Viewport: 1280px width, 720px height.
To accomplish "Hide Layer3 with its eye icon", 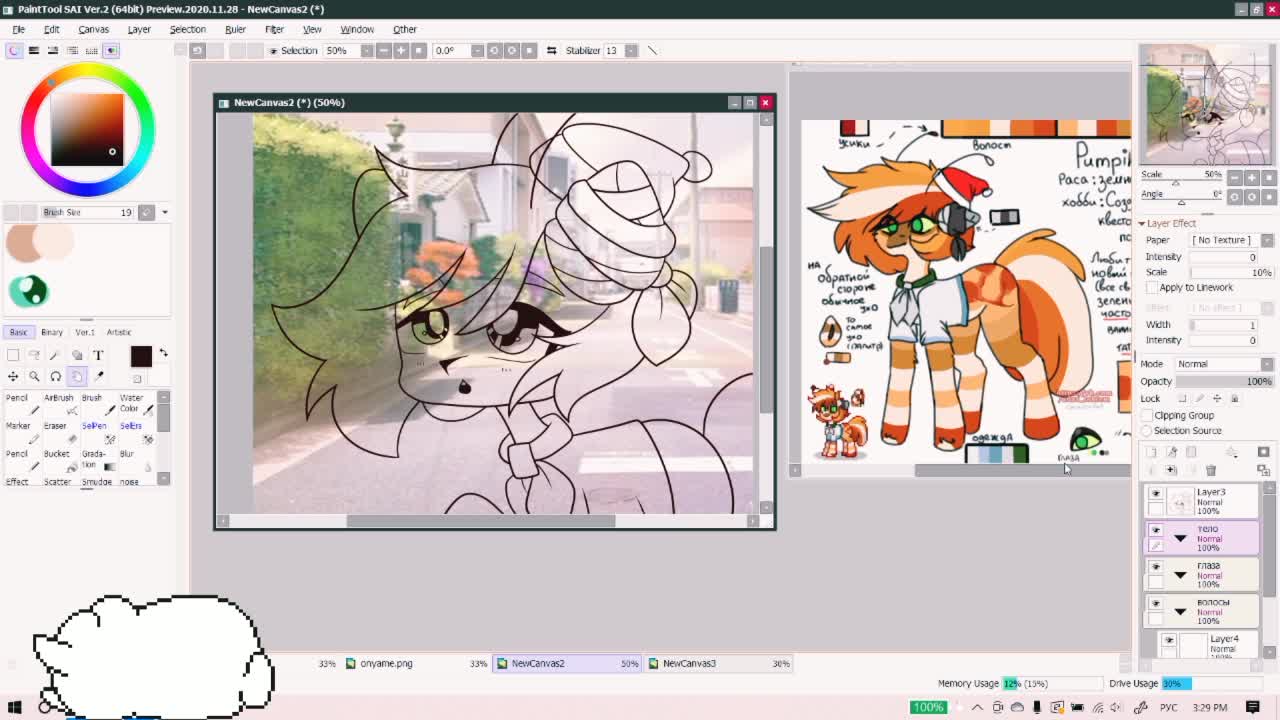I will tap(1155, 493).
